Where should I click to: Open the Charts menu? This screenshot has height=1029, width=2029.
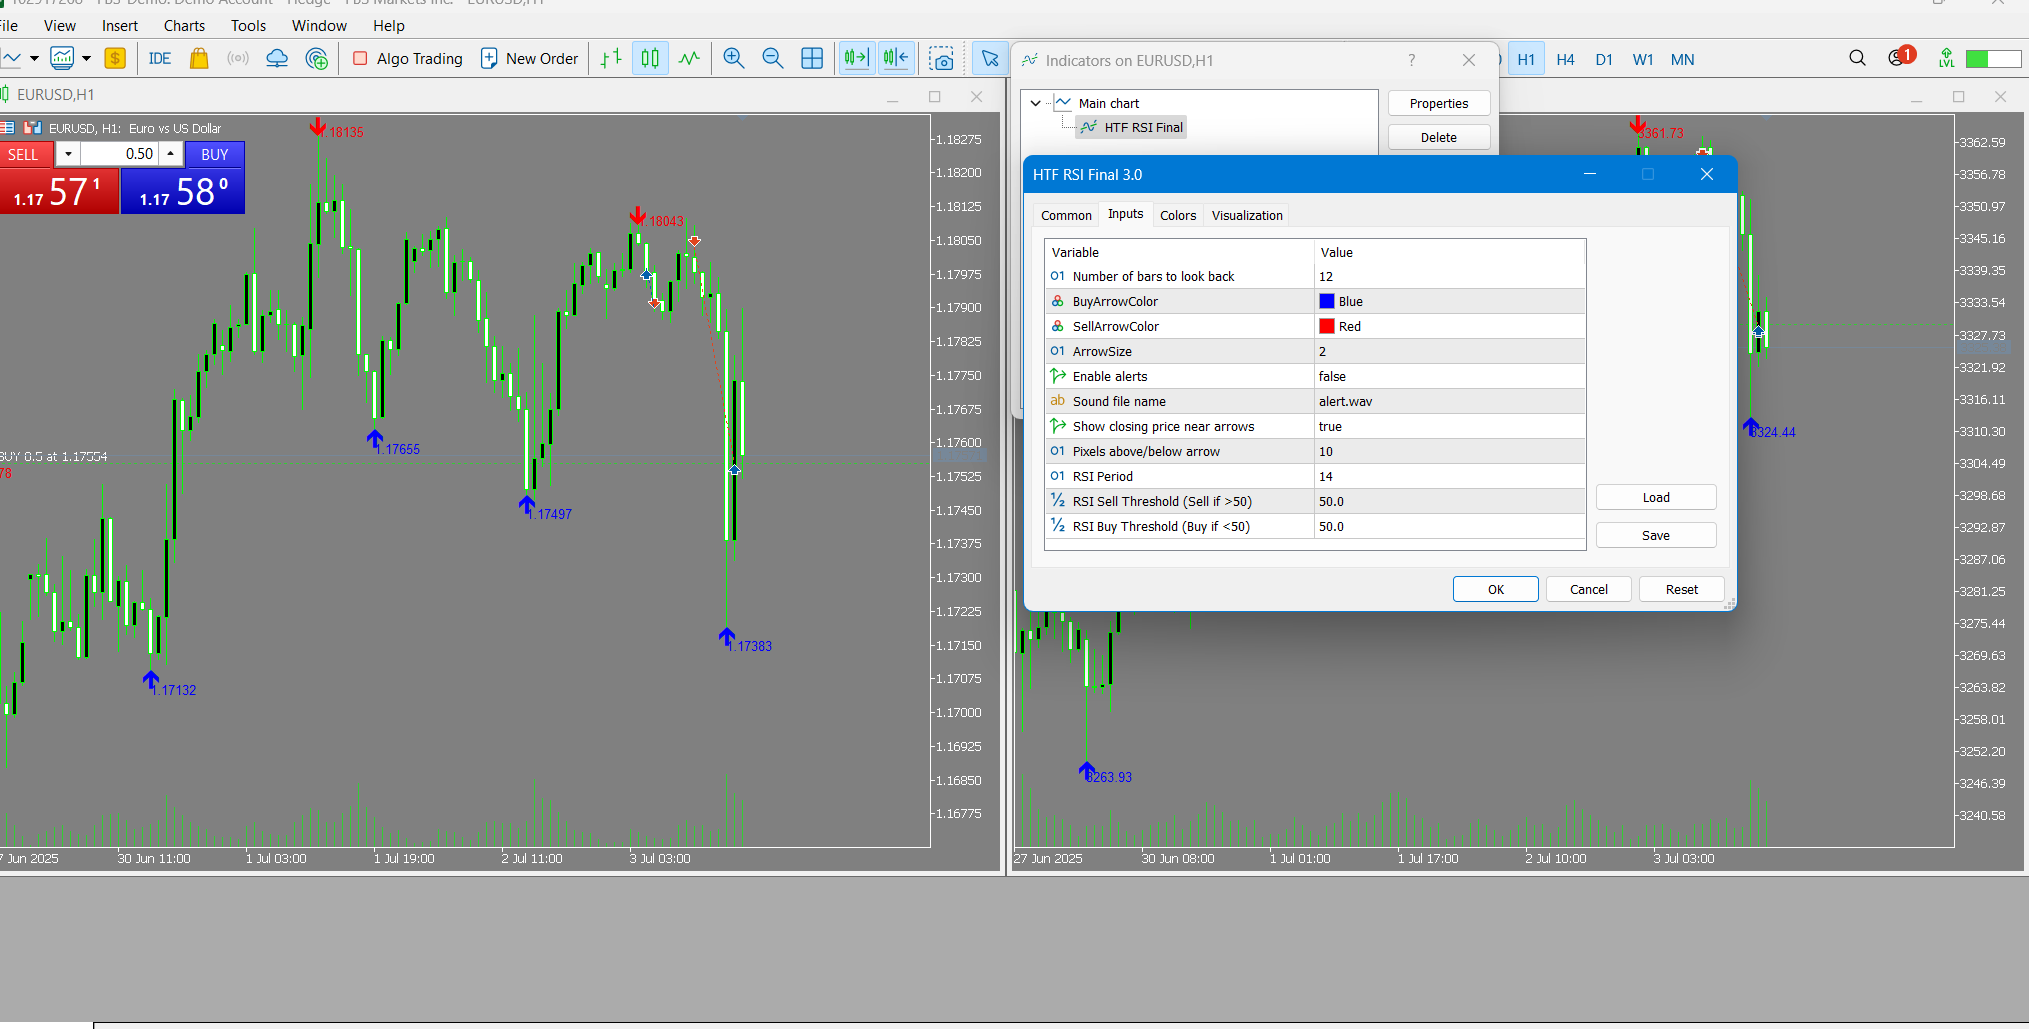(x=184, y=26)
